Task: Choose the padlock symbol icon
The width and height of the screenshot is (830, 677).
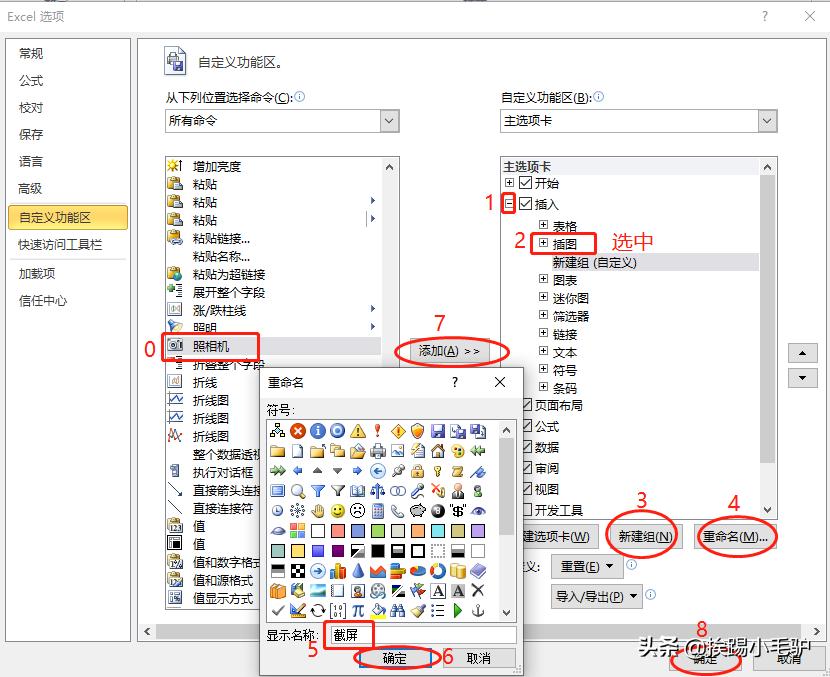Action: [x=416, y=471]
